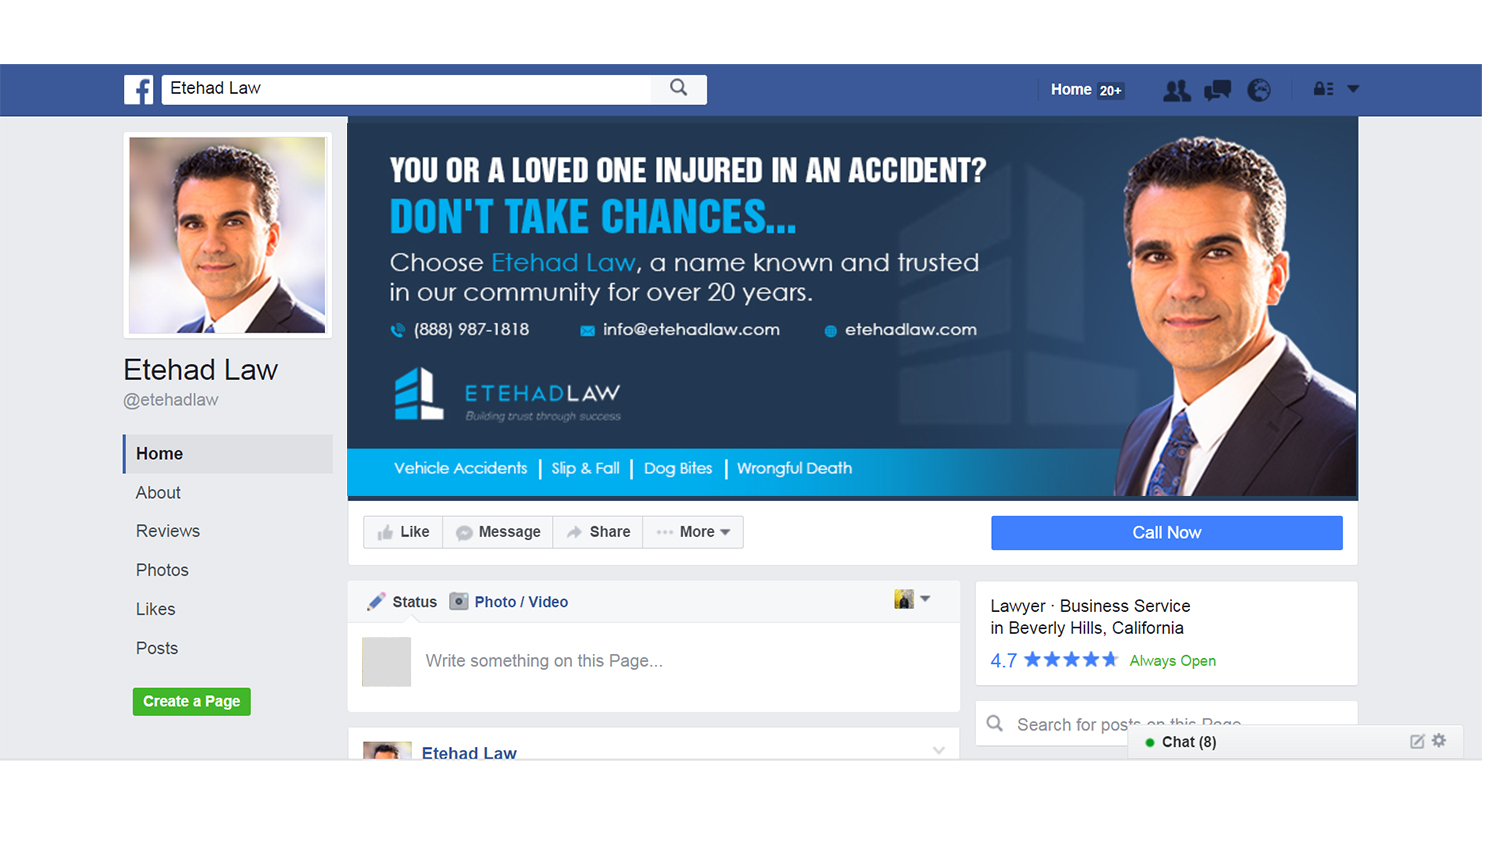This screenshot has width=1500, height=844.
Task: Click the search magnifier button
Action: tap(679, 88)
